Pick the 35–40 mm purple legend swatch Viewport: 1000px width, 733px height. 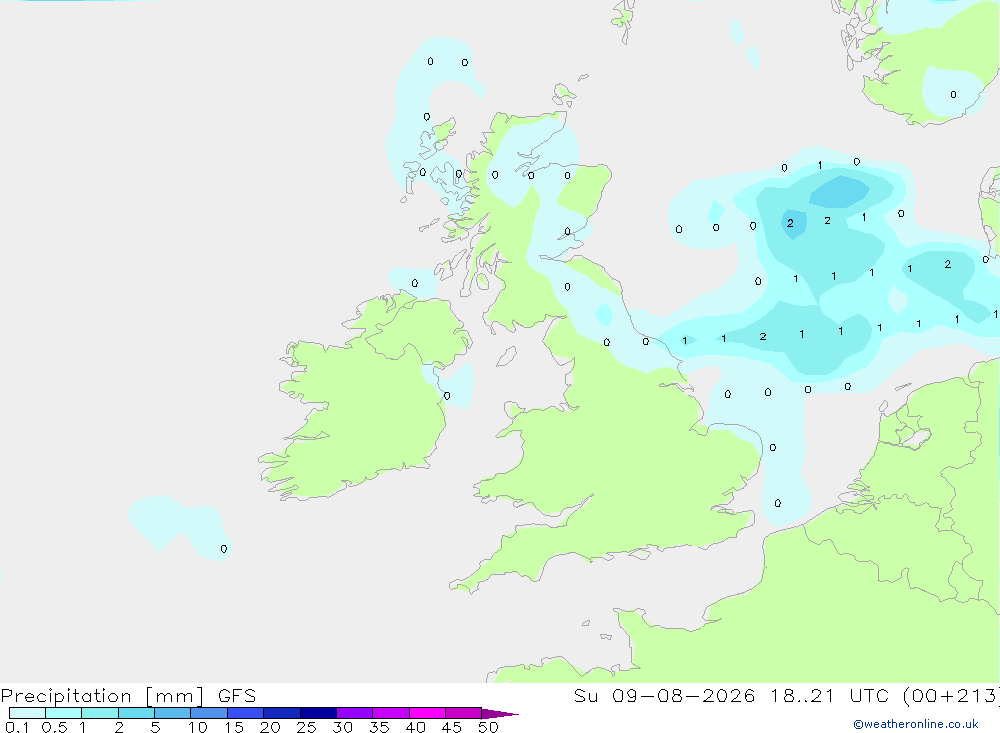391,713
